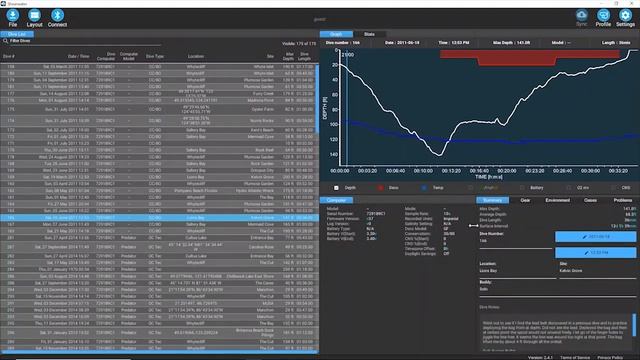Click the Dive Number input field

coord(516,241)
